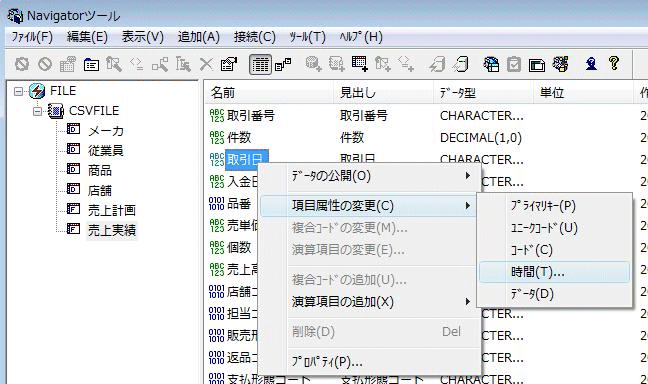This screenshot has width=648, height=384.
Task: Click the colorful blocks tool icon
Action: (560, 64)
